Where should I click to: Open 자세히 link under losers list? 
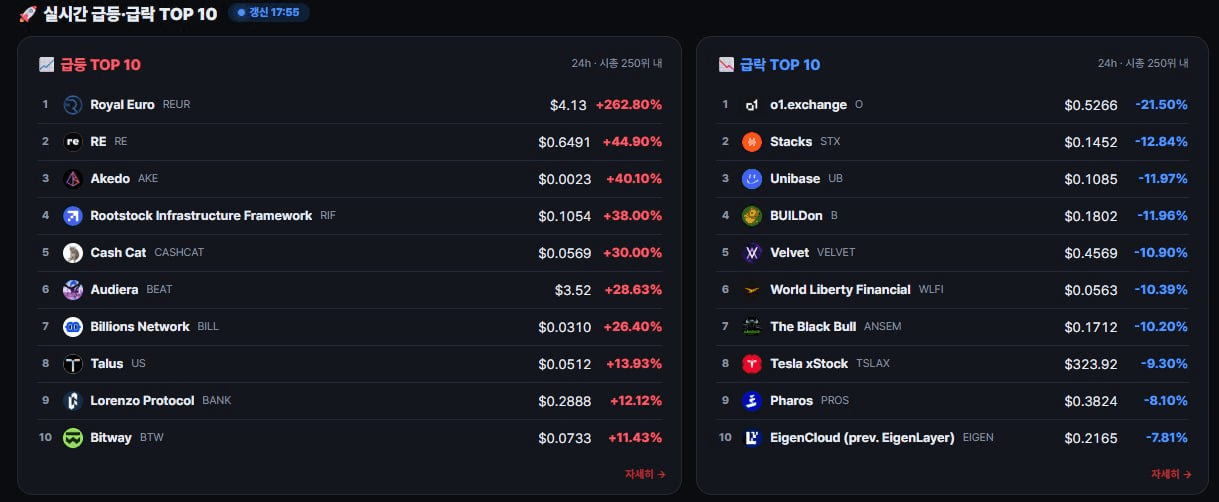tap(1171, 474)
